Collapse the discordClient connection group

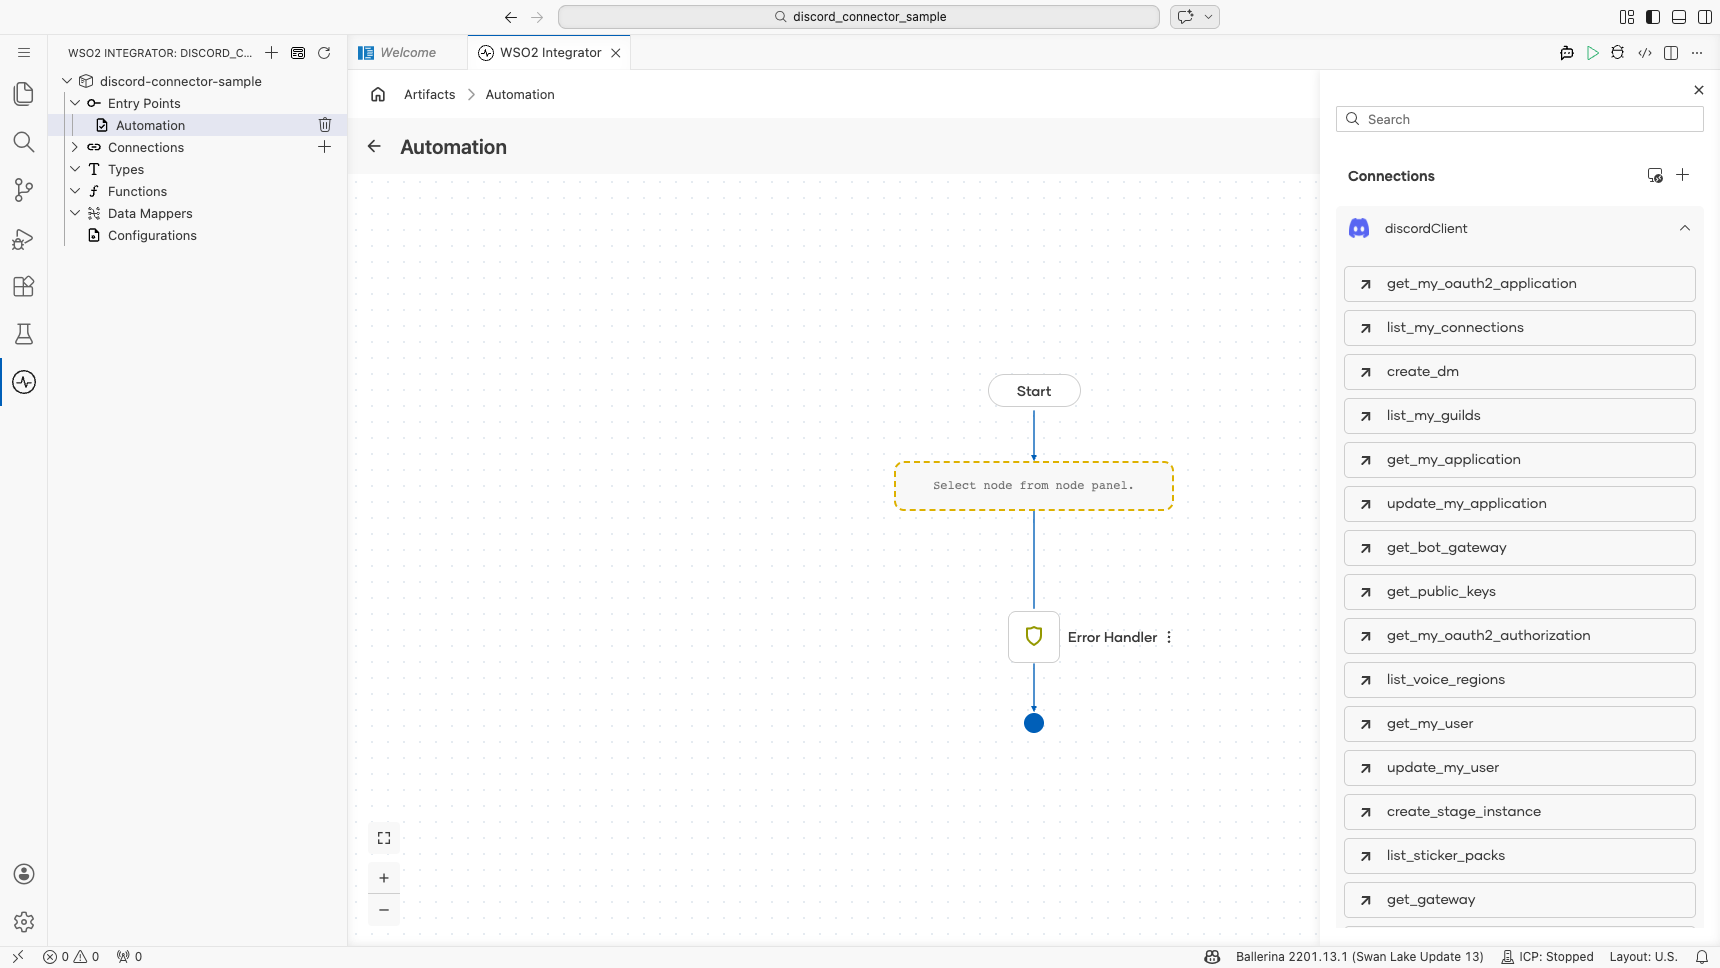coord(1685,228)
